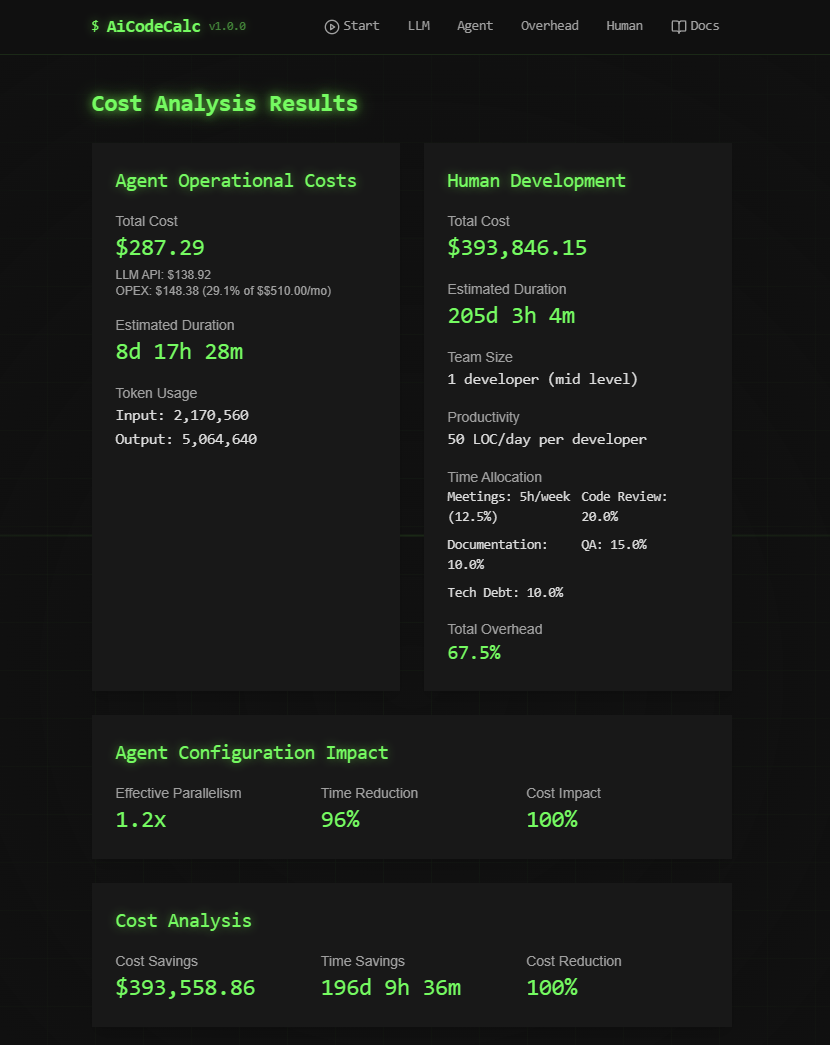The image size is (830, 1045).
Task: Click the Cost Analysis Results heading
Action: (x=225, y=103)
